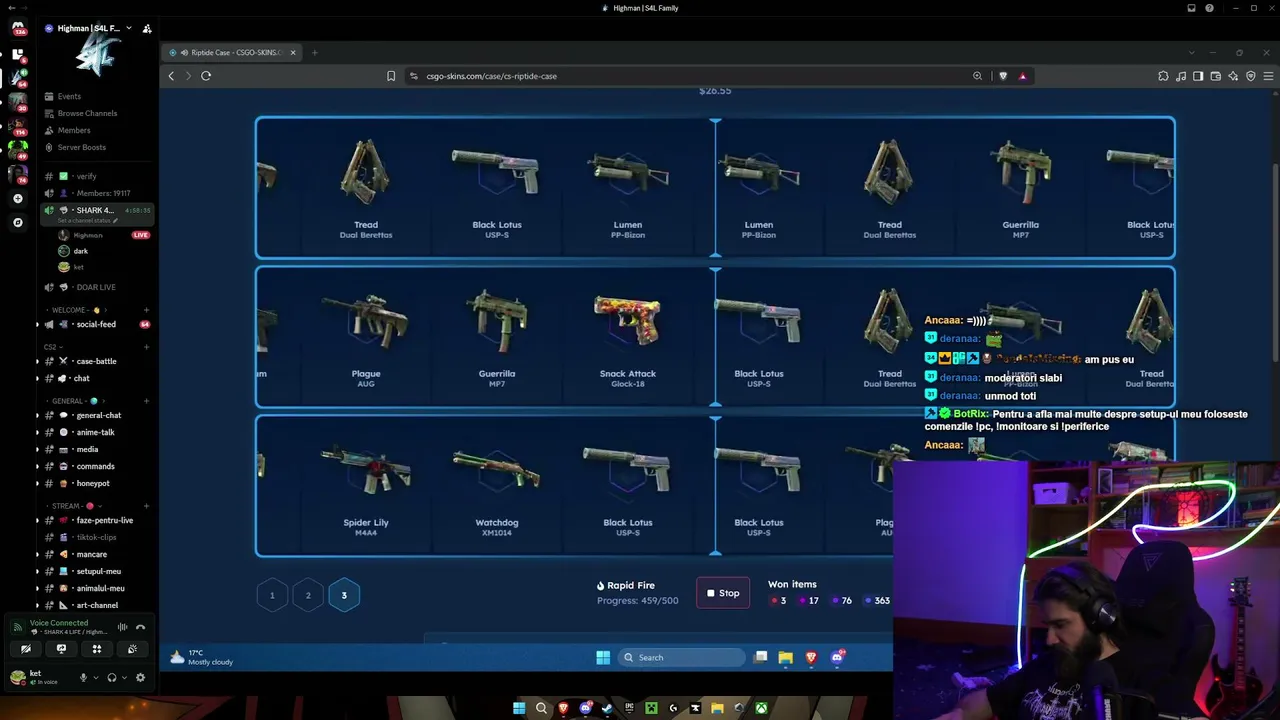Create a channel in the WELCOME category
The image size is (1280, 720).
pyautogui.click(x=146, y=310)
